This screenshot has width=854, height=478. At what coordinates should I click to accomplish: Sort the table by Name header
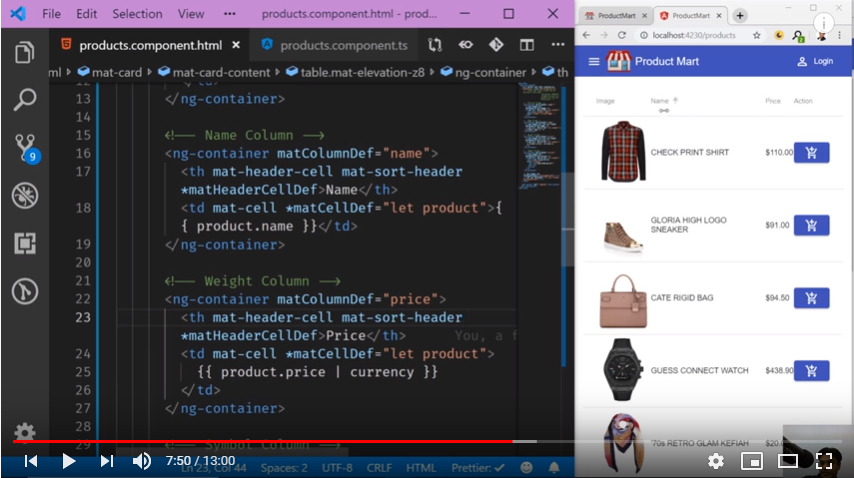659,101
